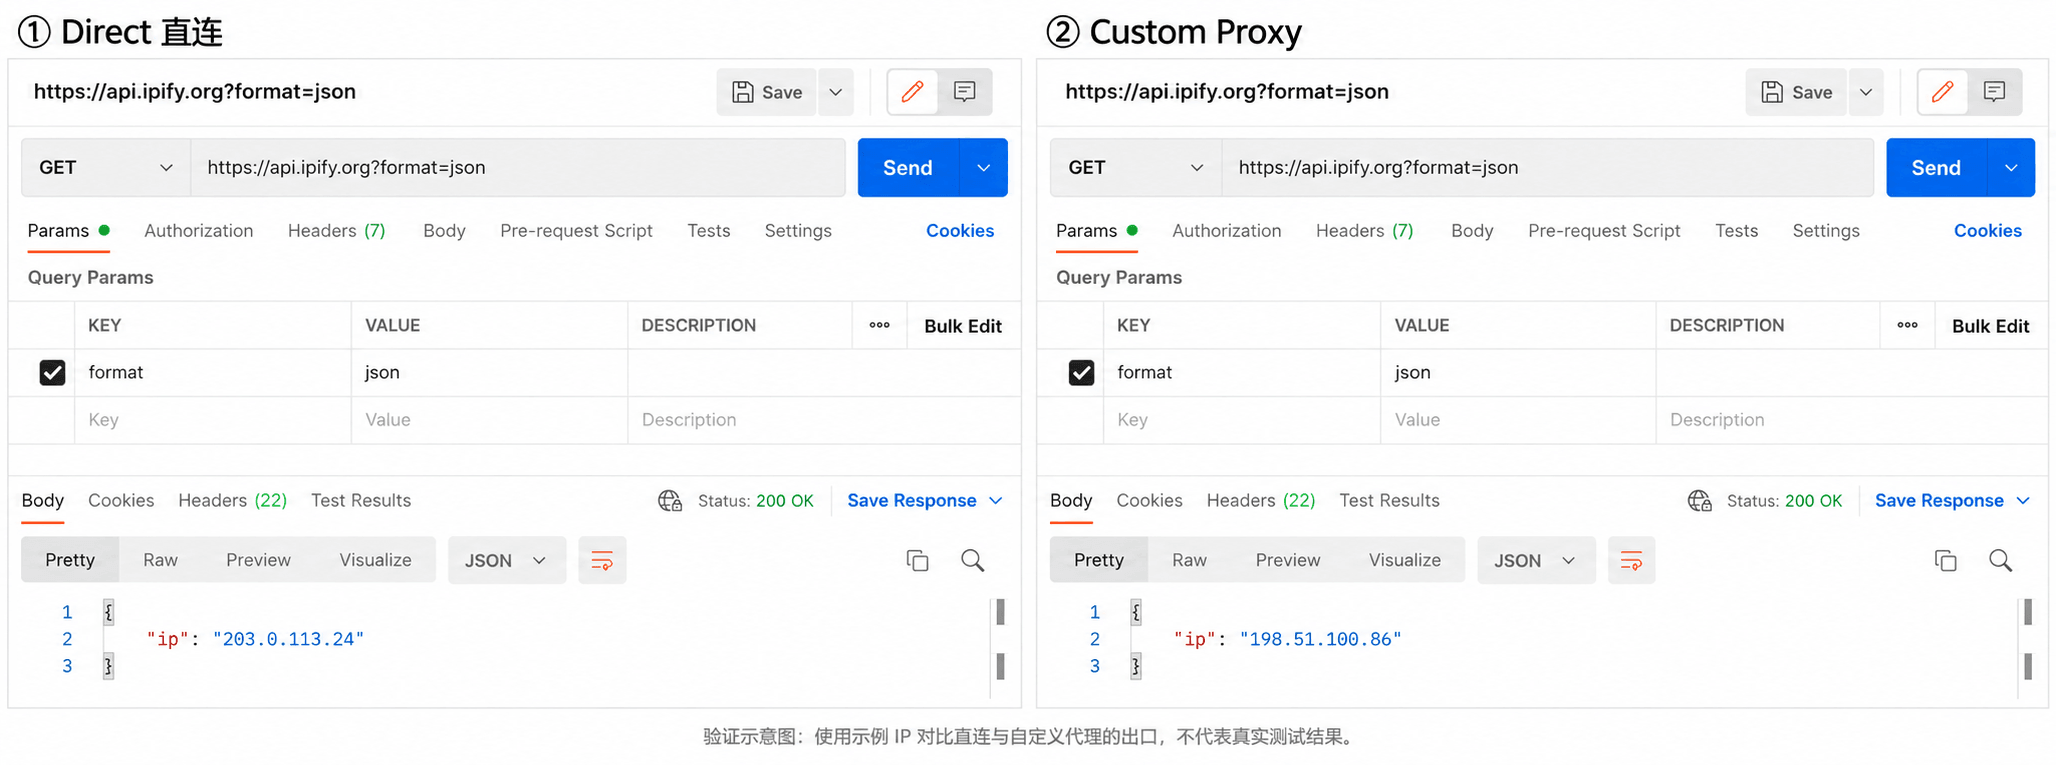Click response scrollbar in Custom Proxy panel

tap(2027, 639)
